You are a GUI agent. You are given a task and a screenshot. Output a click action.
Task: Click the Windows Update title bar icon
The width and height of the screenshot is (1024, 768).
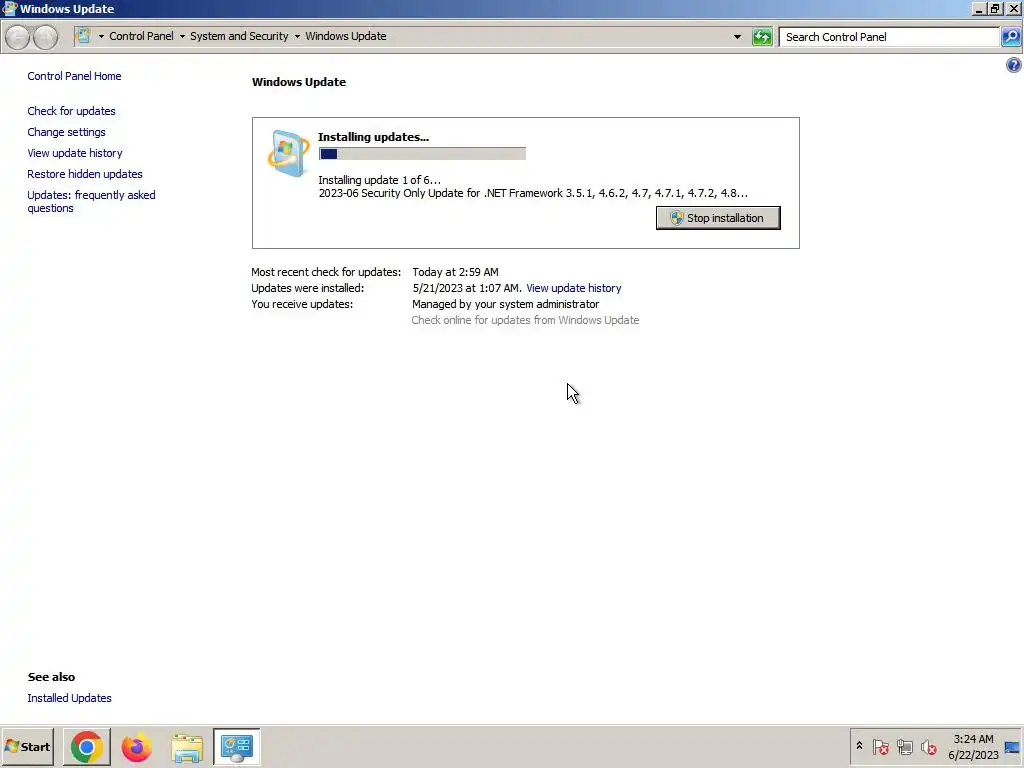point(9,8)
